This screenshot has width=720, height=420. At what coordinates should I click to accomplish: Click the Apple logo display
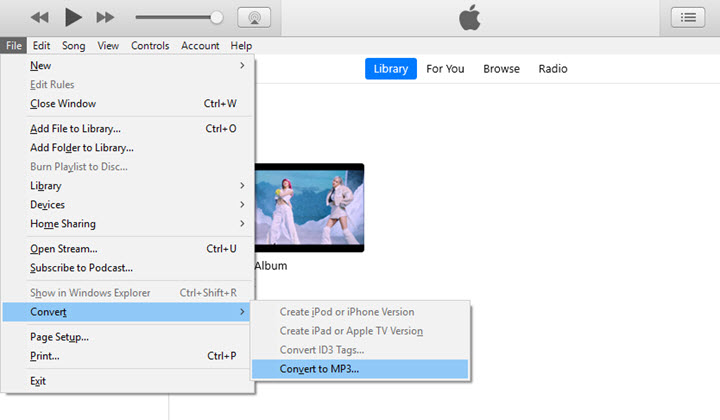[x=470, y=18]
